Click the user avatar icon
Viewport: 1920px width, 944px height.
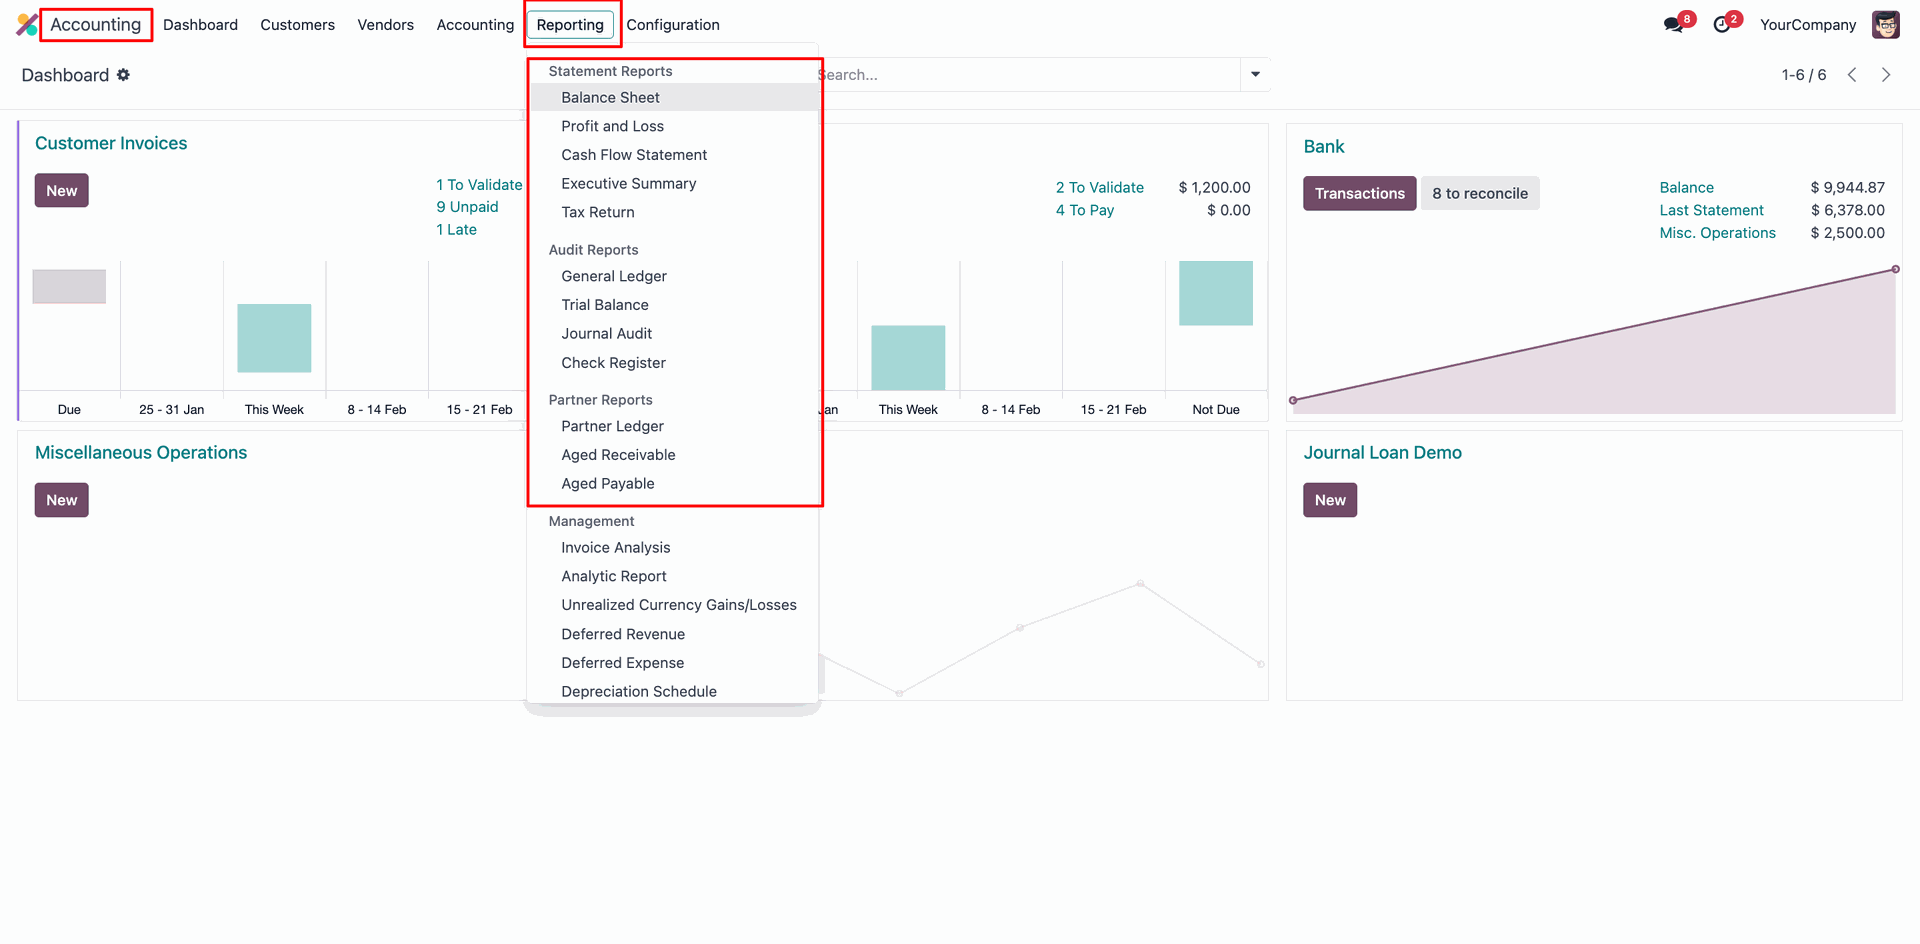click(1885, 25)
